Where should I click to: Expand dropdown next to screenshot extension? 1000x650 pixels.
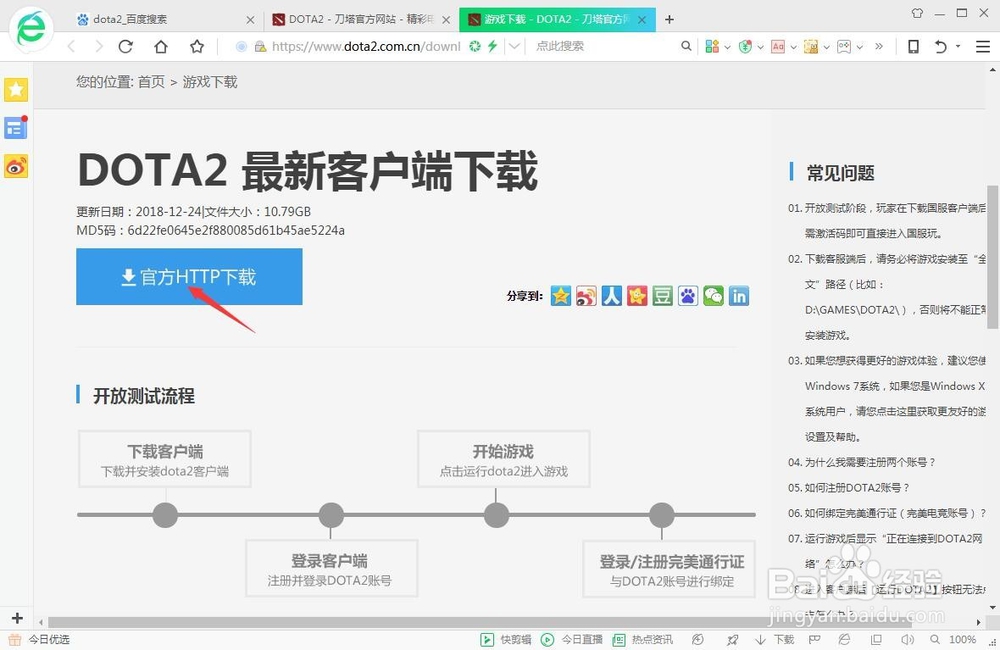tap(827, 47)
